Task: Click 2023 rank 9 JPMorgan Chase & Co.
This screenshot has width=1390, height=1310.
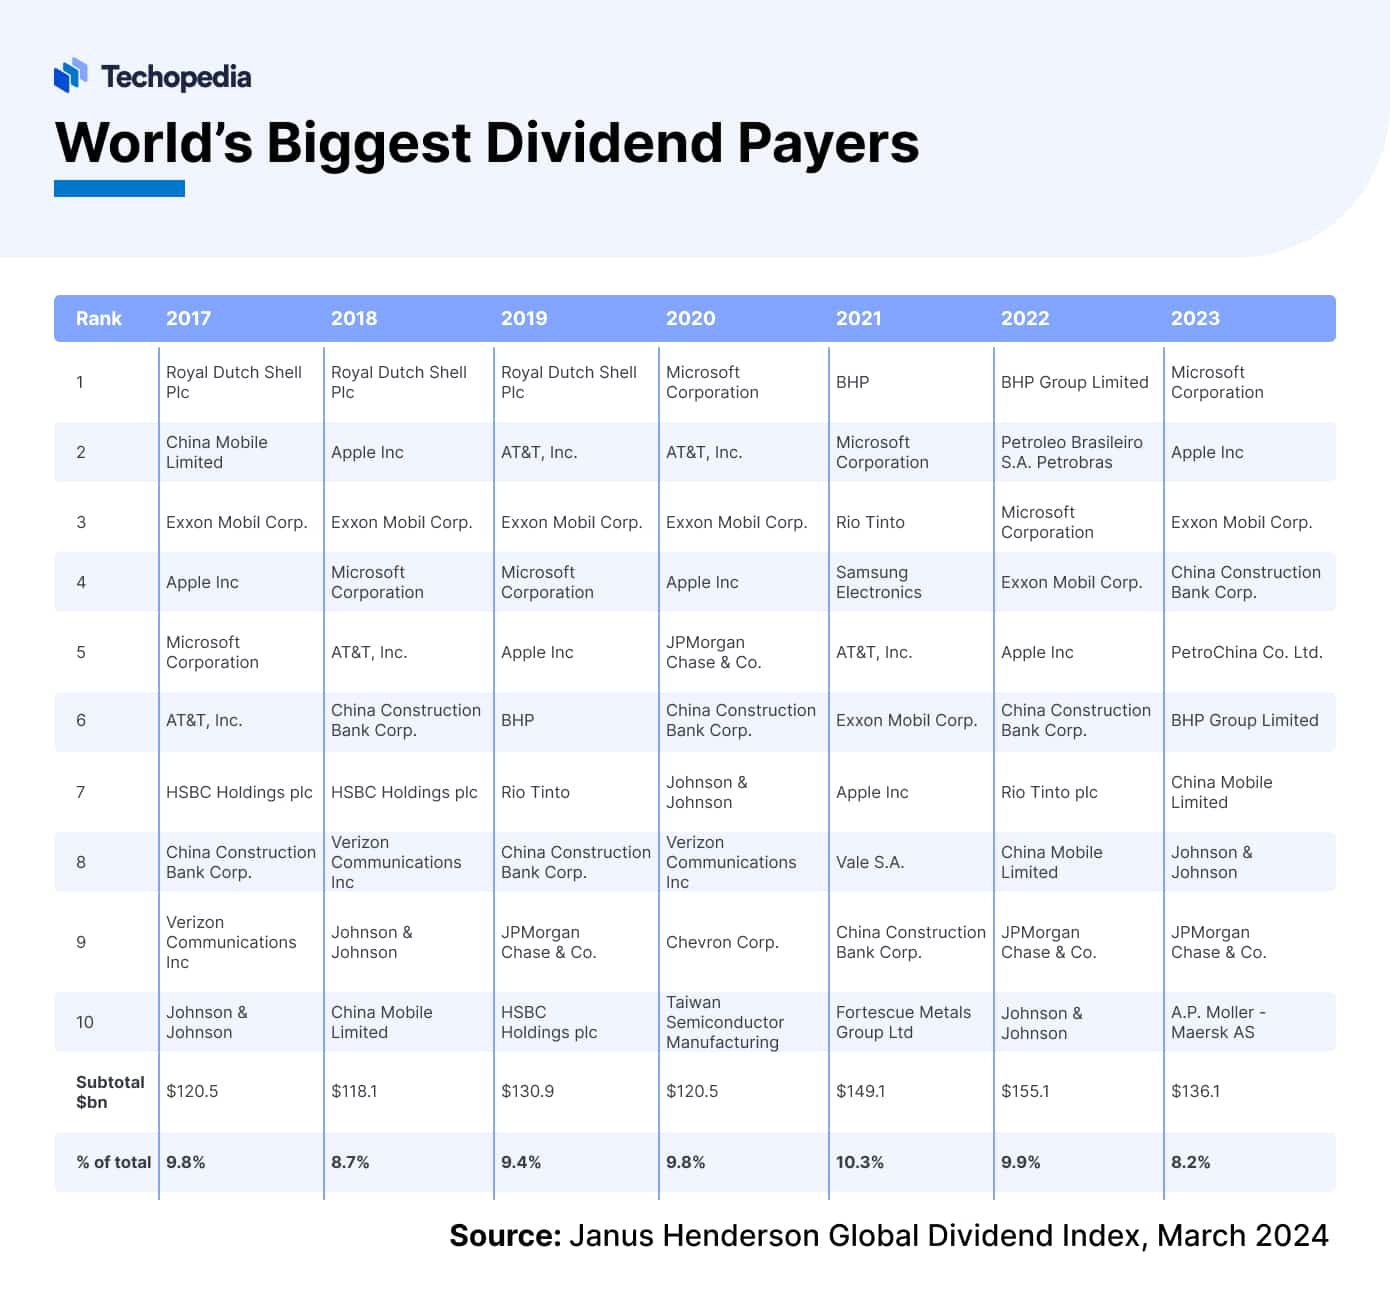Action: 1219,942
